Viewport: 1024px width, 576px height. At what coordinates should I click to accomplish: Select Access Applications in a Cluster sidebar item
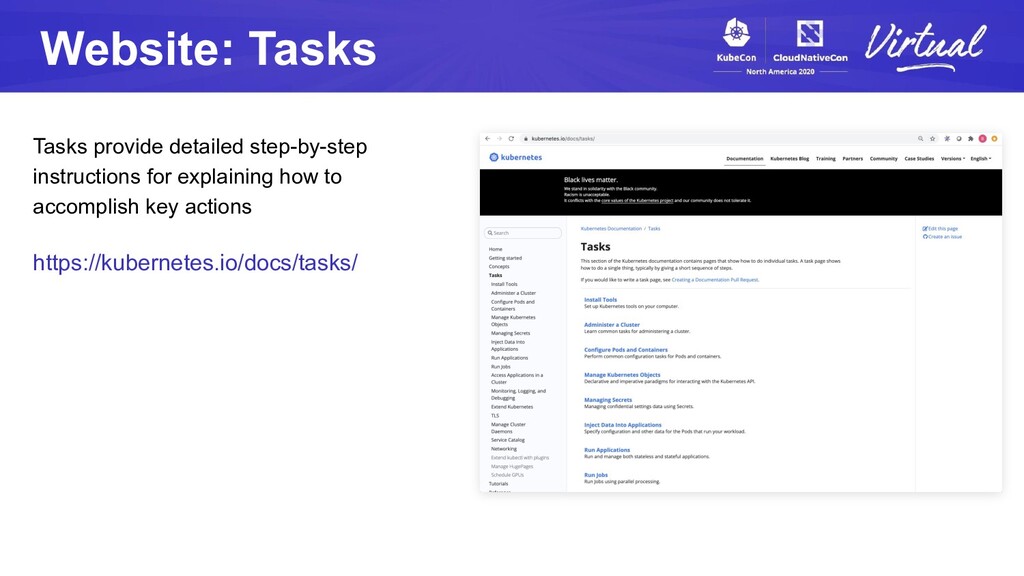click(517, 379)
